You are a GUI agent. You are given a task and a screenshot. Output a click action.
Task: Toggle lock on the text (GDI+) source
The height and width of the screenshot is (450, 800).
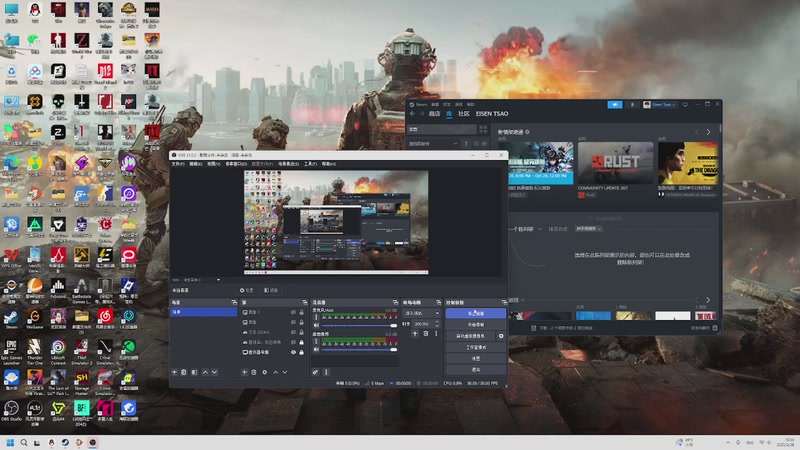pos(302,332)
